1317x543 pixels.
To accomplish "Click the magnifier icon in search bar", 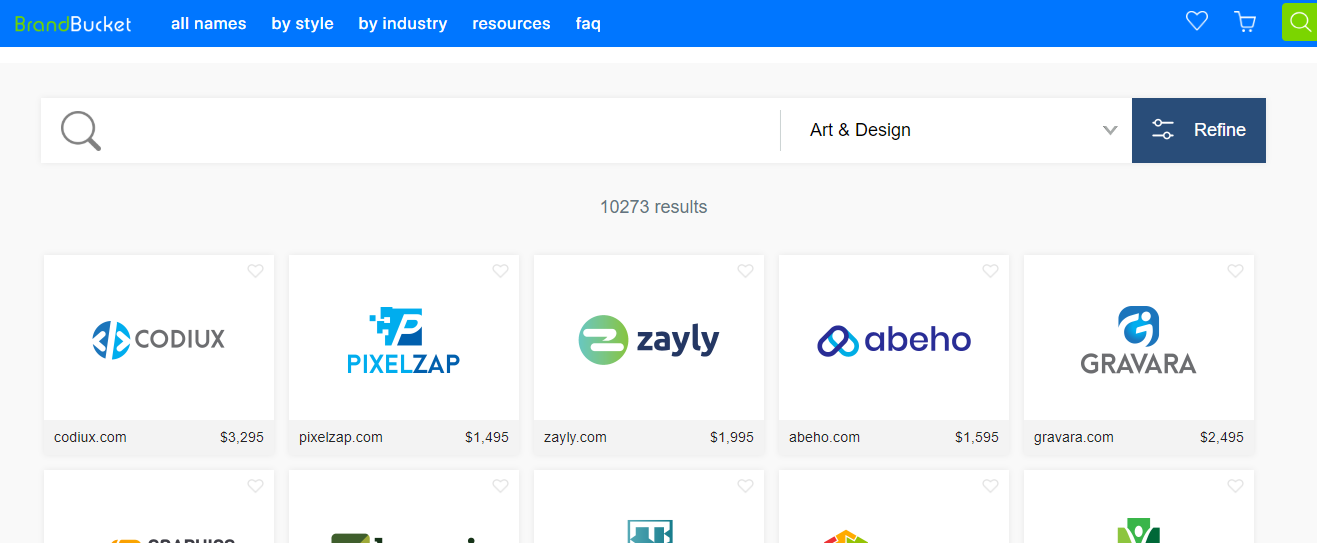I will pos(81,130).
